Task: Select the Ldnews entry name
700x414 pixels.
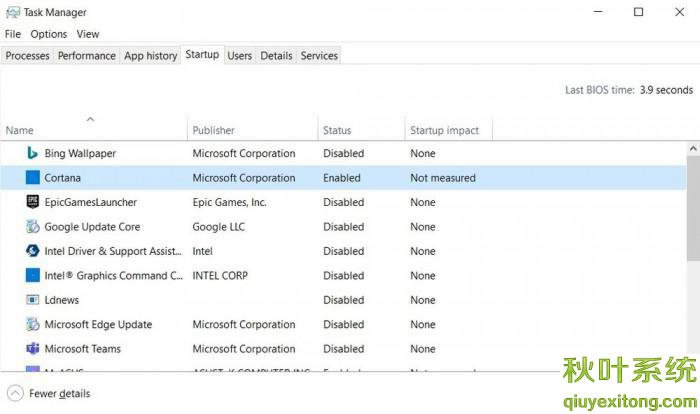Action: [62, 300]
